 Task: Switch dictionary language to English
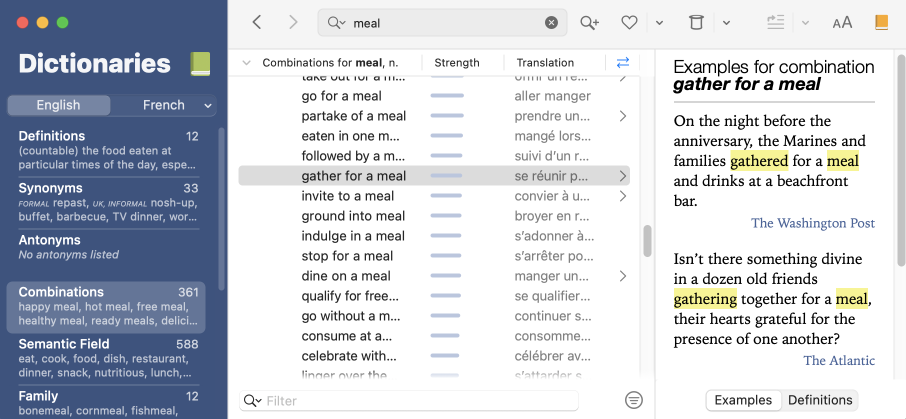(58, 105)
